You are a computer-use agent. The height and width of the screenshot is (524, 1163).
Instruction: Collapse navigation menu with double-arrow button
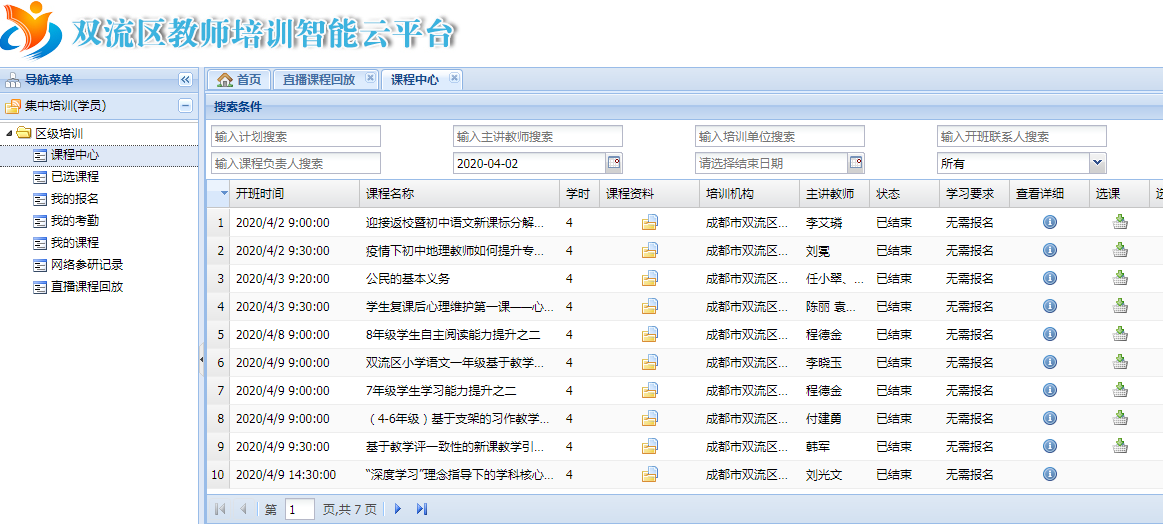[x=185, y=80]
